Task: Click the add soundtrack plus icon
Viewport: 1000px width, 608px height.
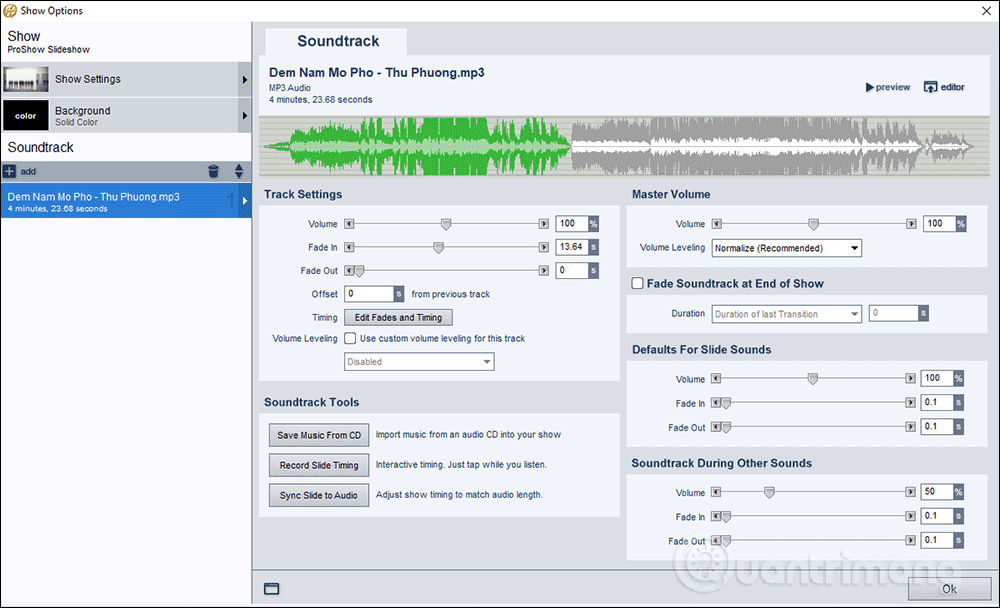Action: (x=9, y=171)
